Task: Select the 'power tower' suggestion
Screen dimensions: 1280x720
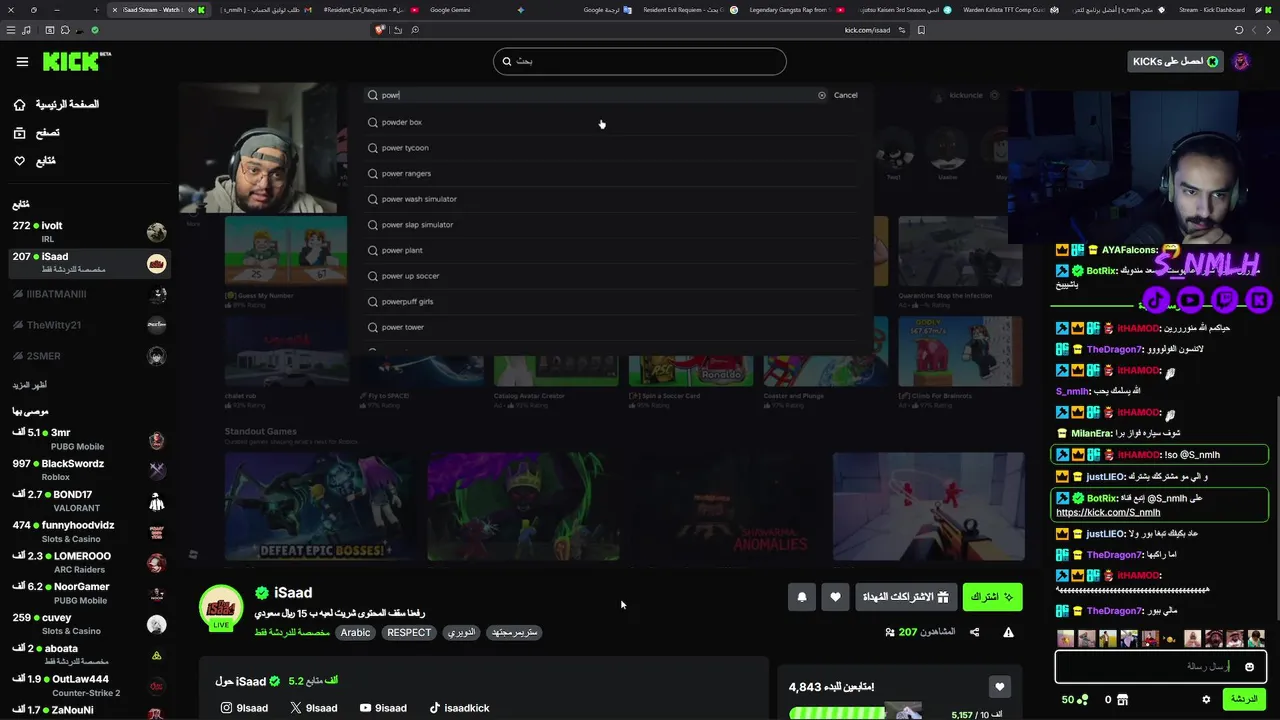Action: coord(610,327)
